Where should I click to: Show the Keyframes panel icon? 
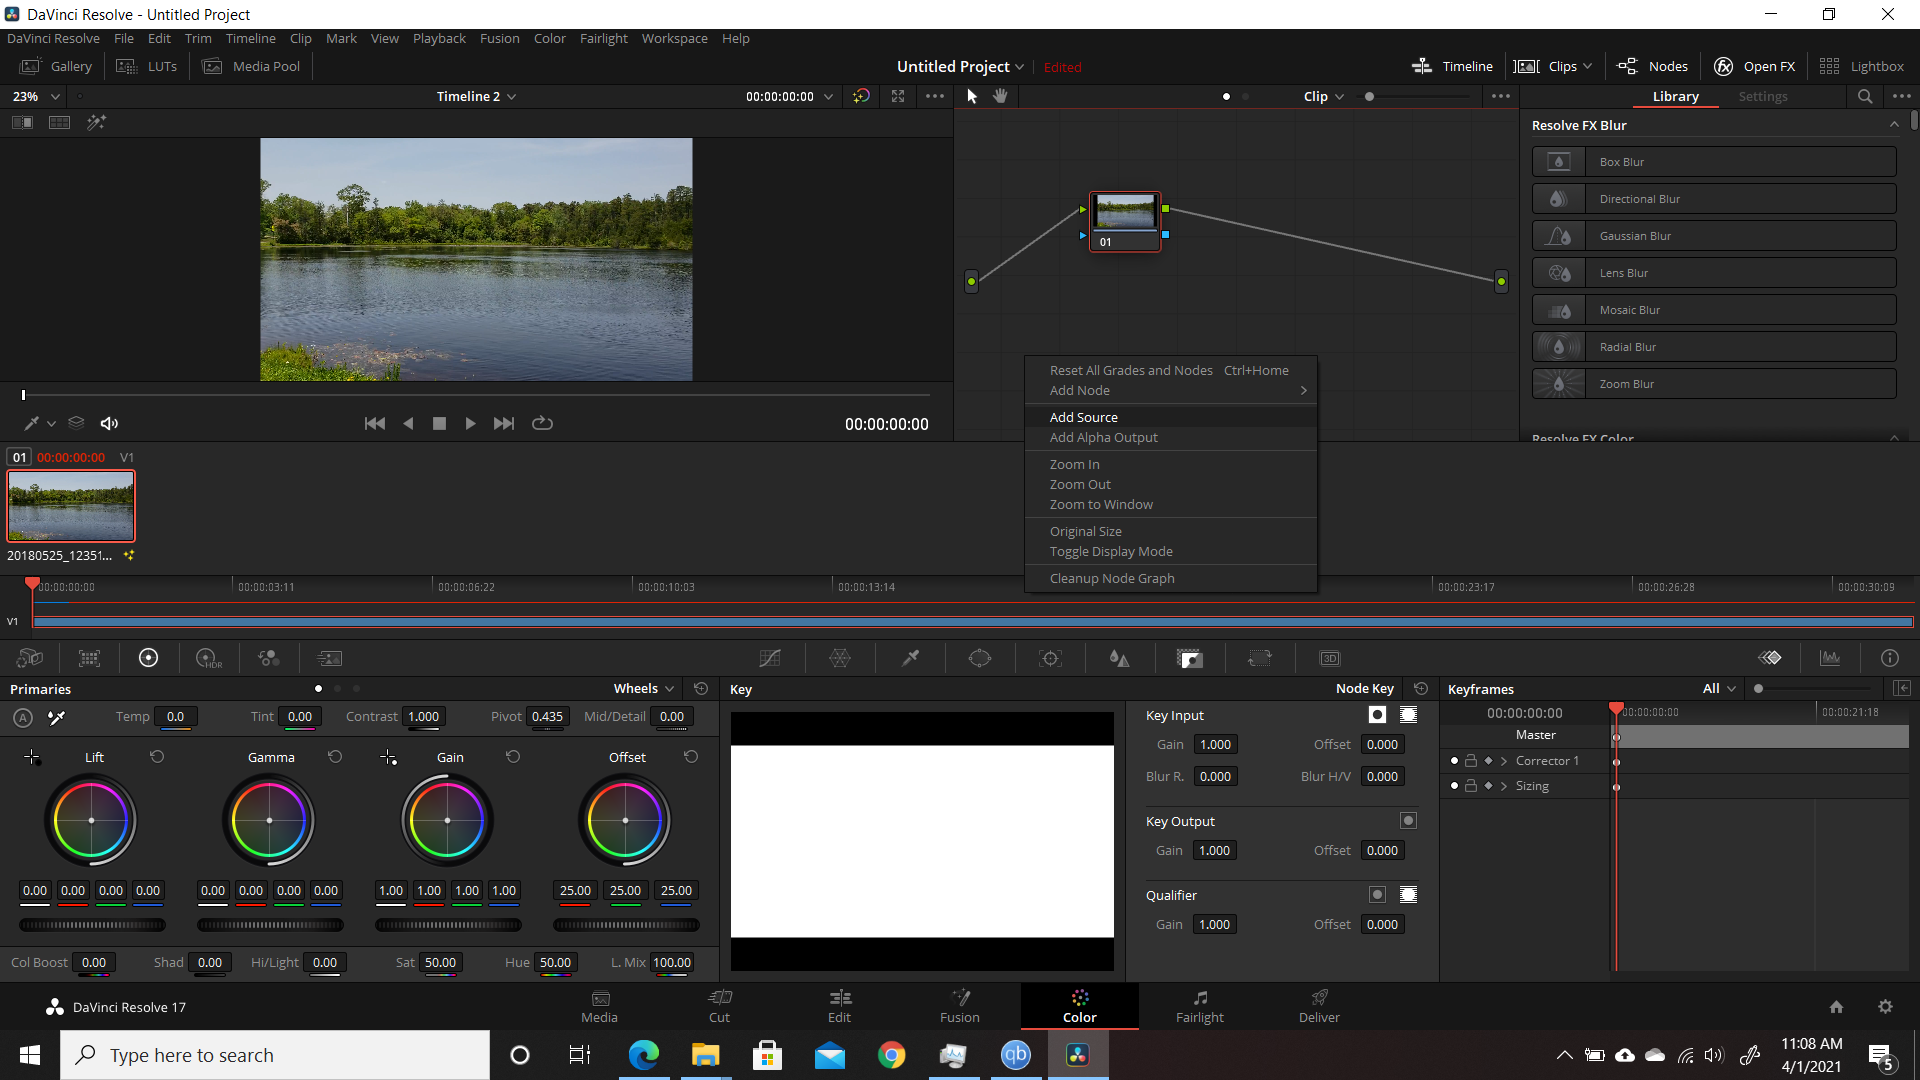[1770, 658]
